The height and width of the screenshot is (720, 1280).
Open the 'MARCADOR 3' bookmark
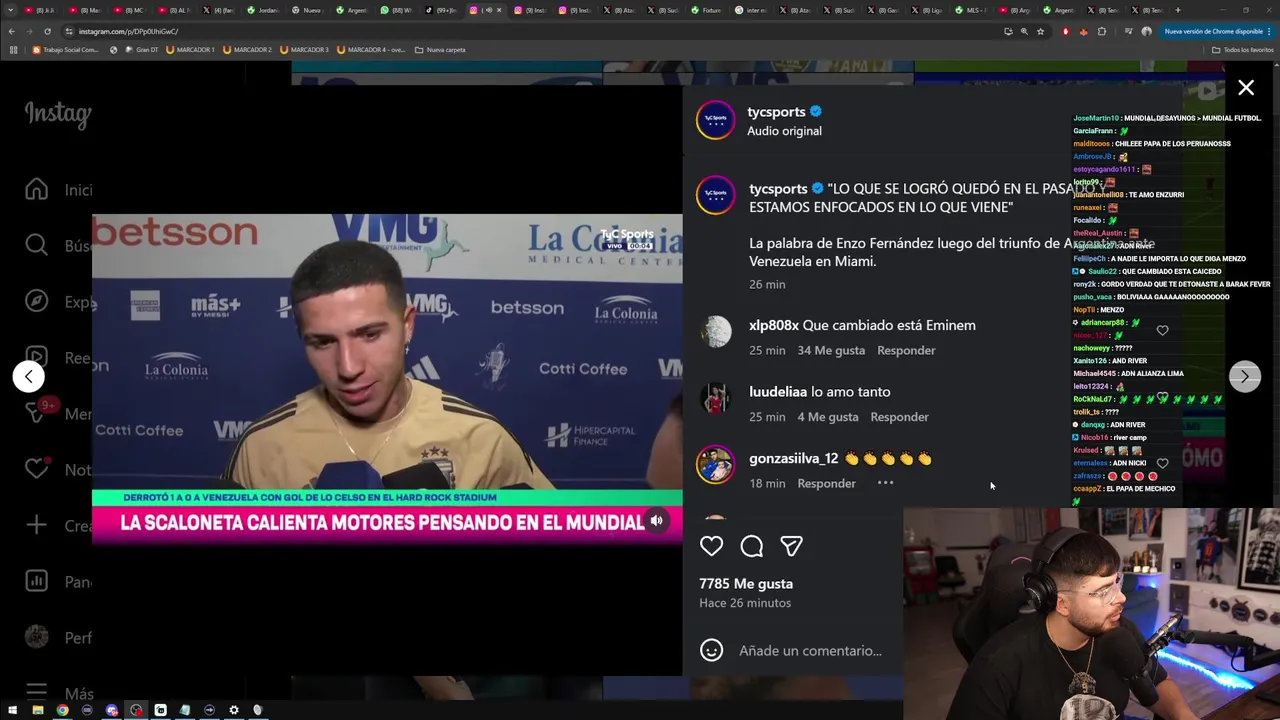(304, 49)
